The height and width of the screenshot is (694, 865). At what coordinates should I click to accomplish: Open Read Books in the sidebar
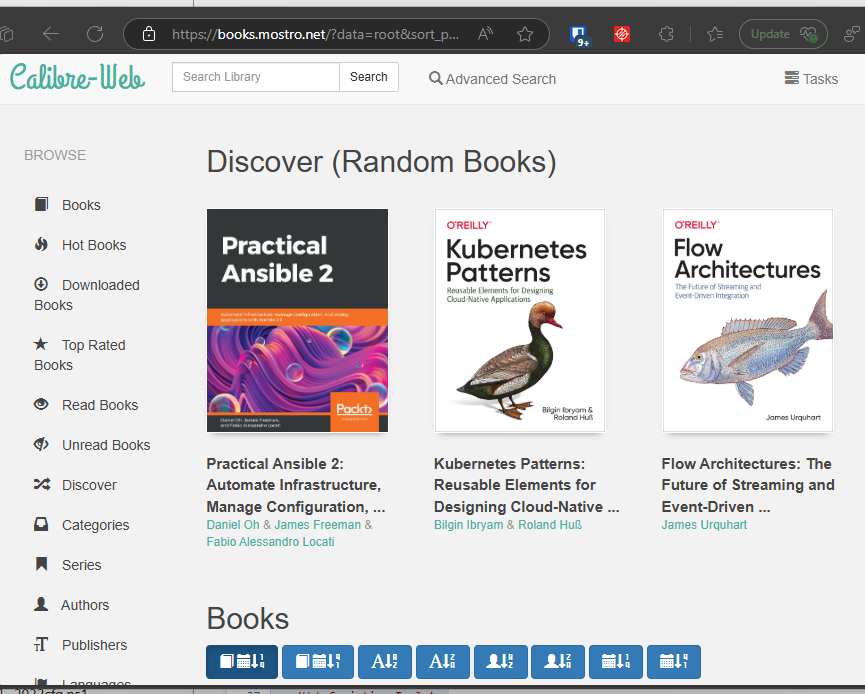point(86,405)
